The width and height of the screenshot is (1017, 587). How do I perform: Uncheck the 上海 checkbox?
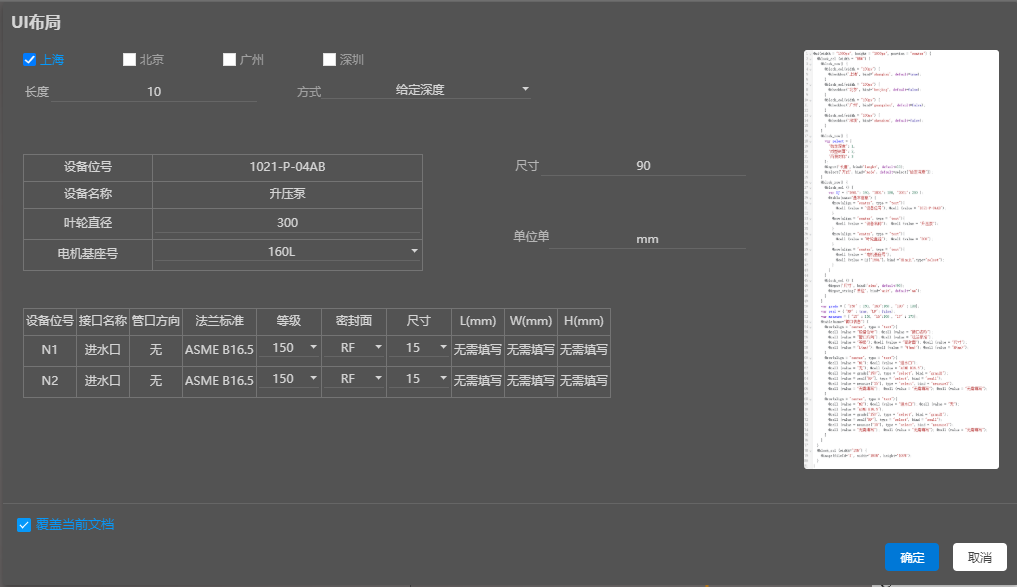[30, 60]
